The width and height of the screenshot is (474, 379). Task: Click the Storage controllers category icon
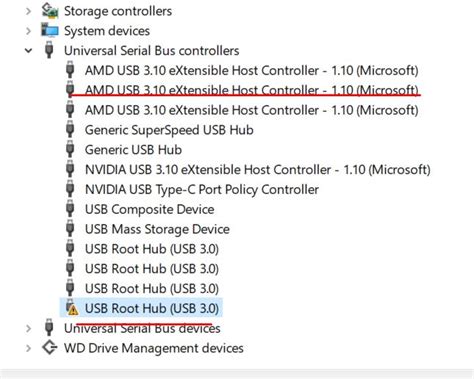click(x=50, y=10)
